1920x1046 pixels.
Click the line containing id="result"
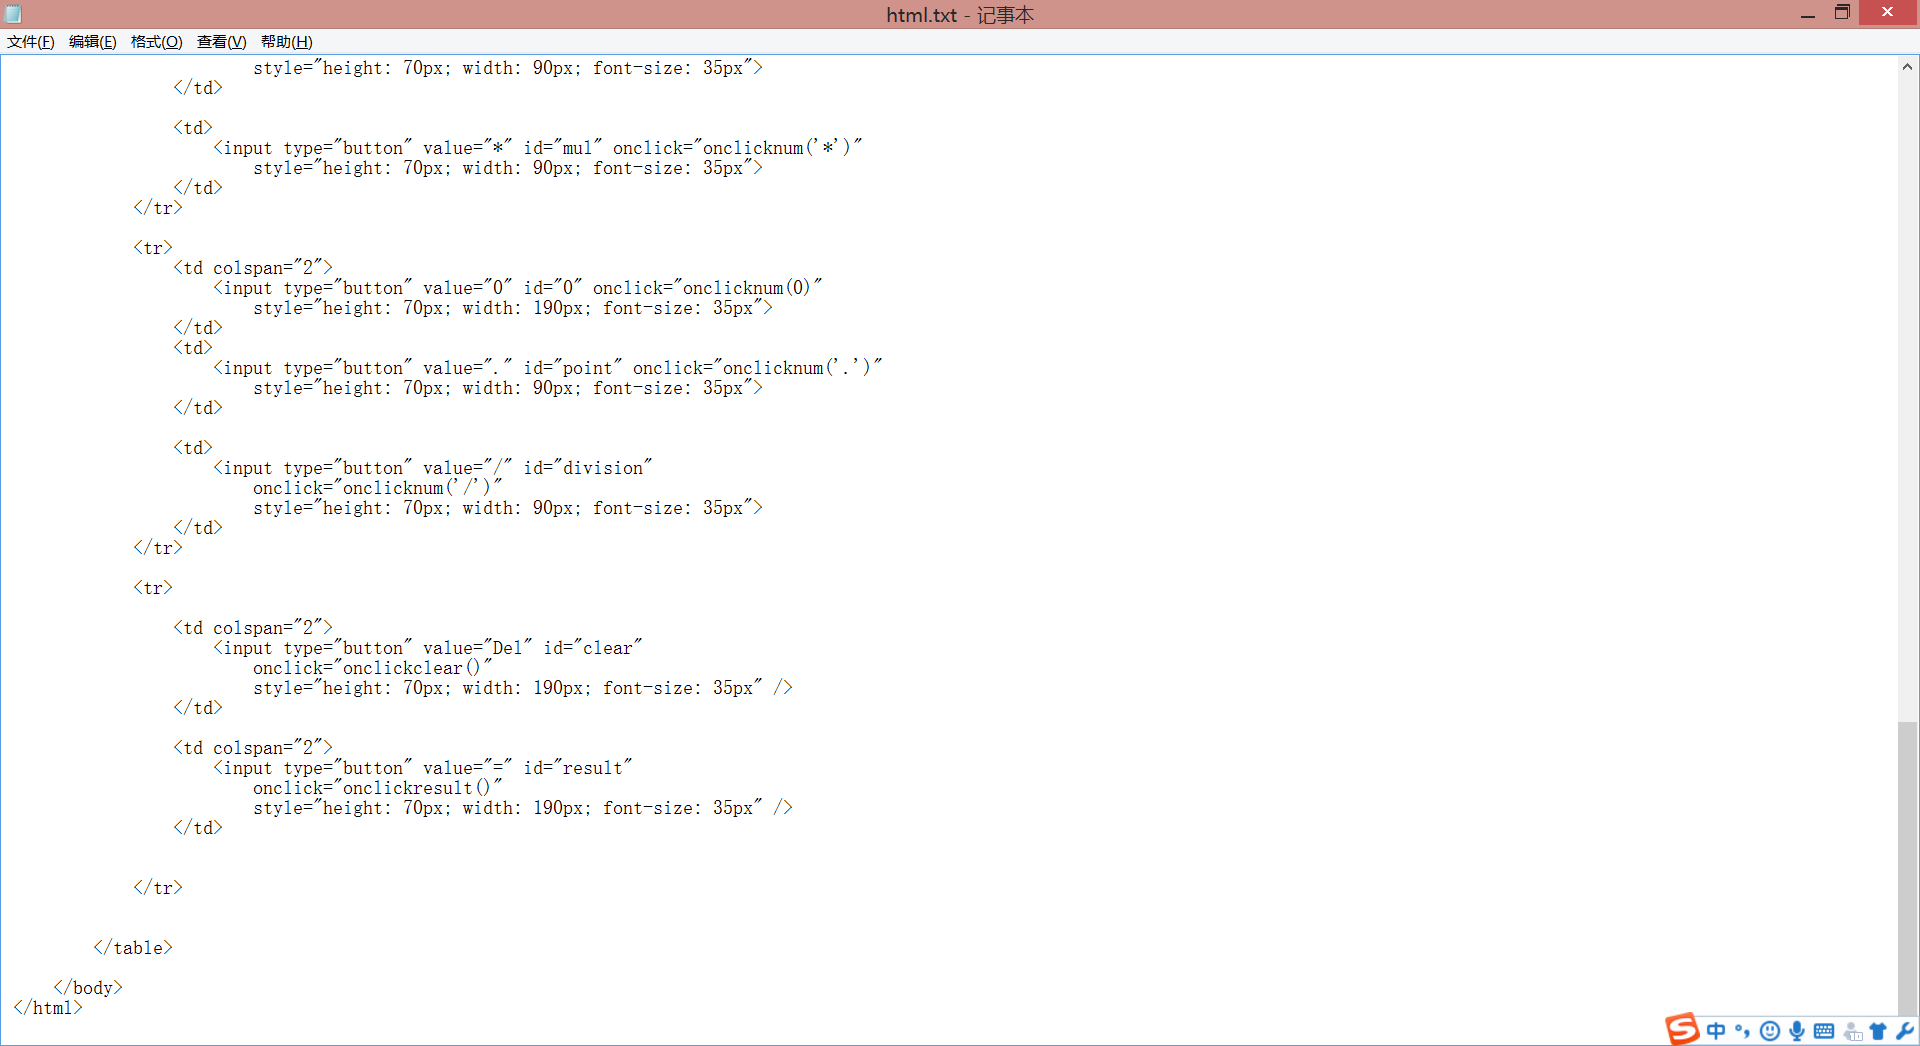click(x=422, y=768)
